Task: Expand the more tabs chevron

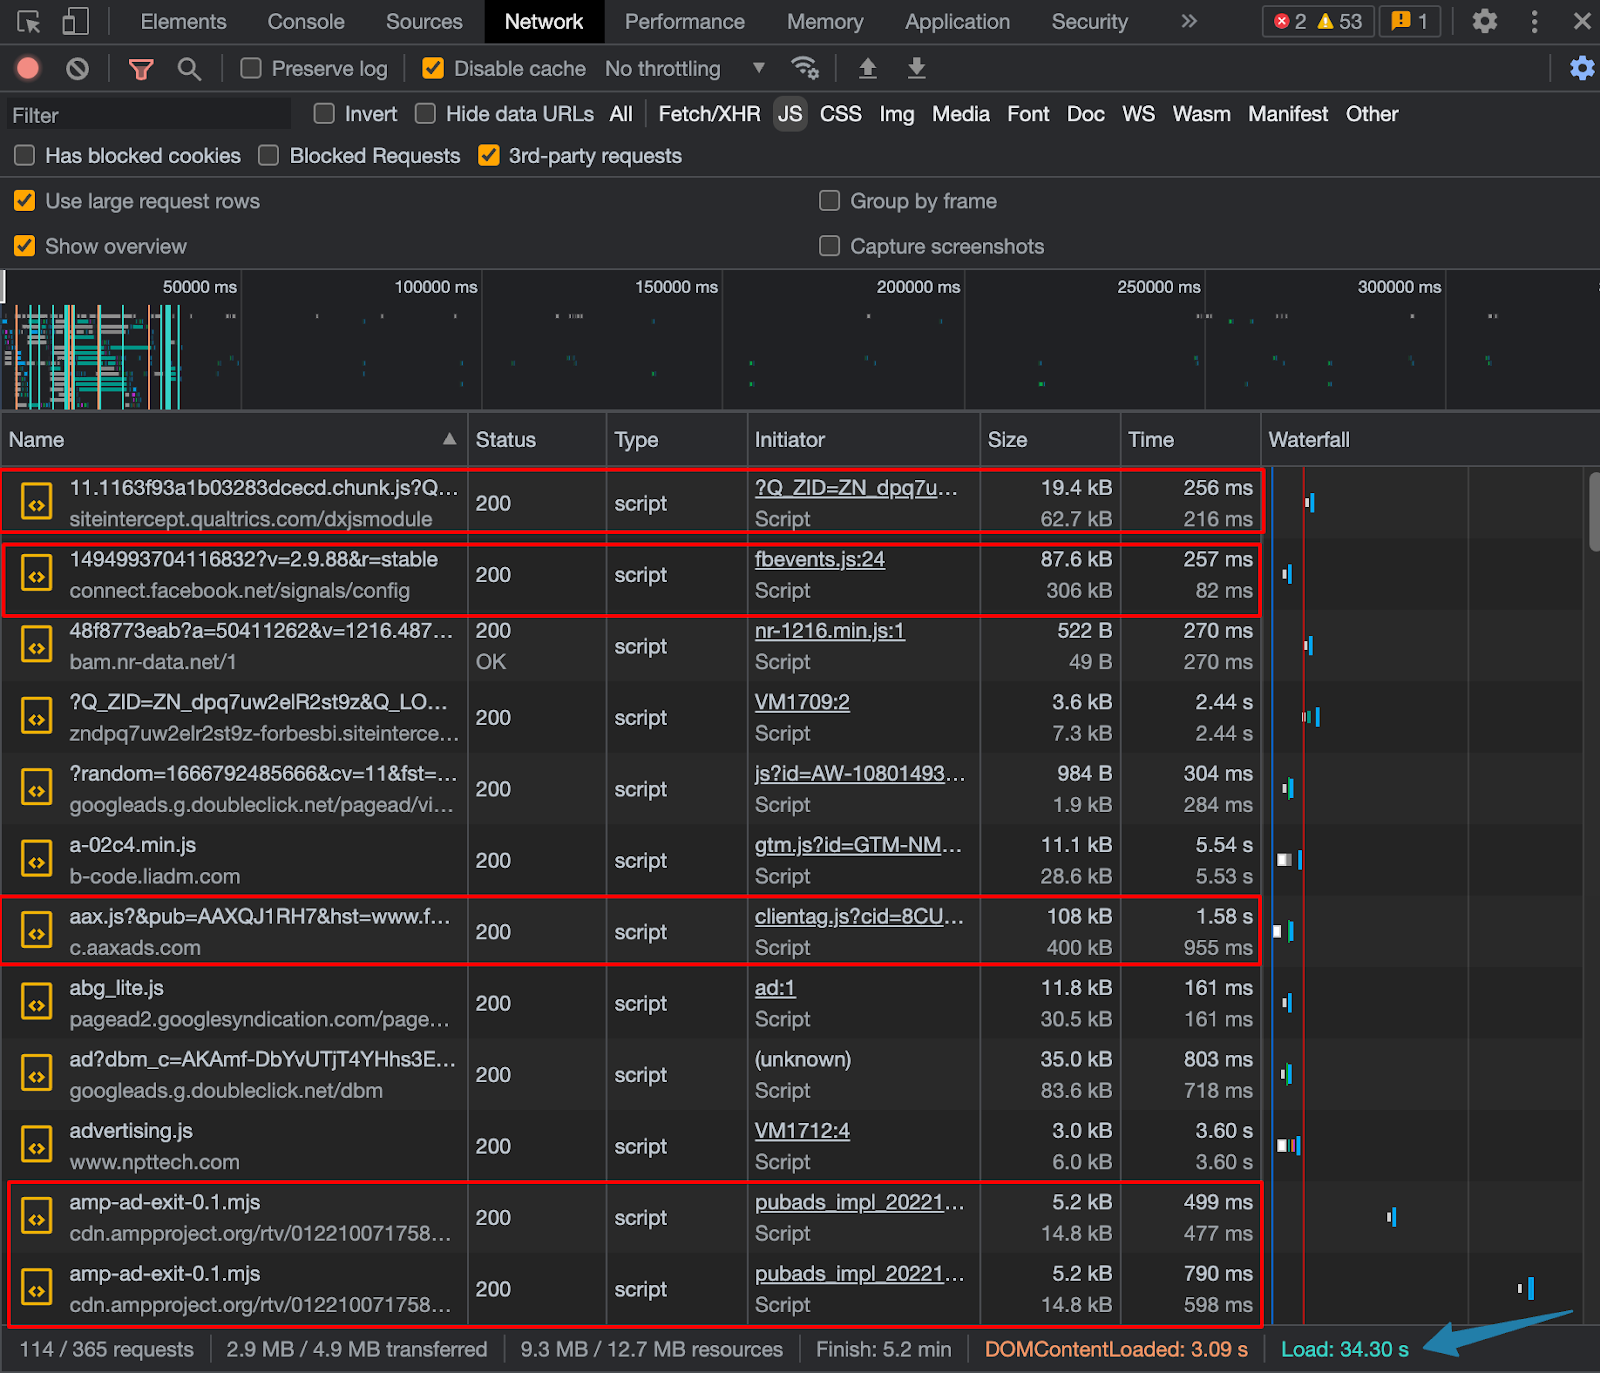Action: [x=1189, y=21]
